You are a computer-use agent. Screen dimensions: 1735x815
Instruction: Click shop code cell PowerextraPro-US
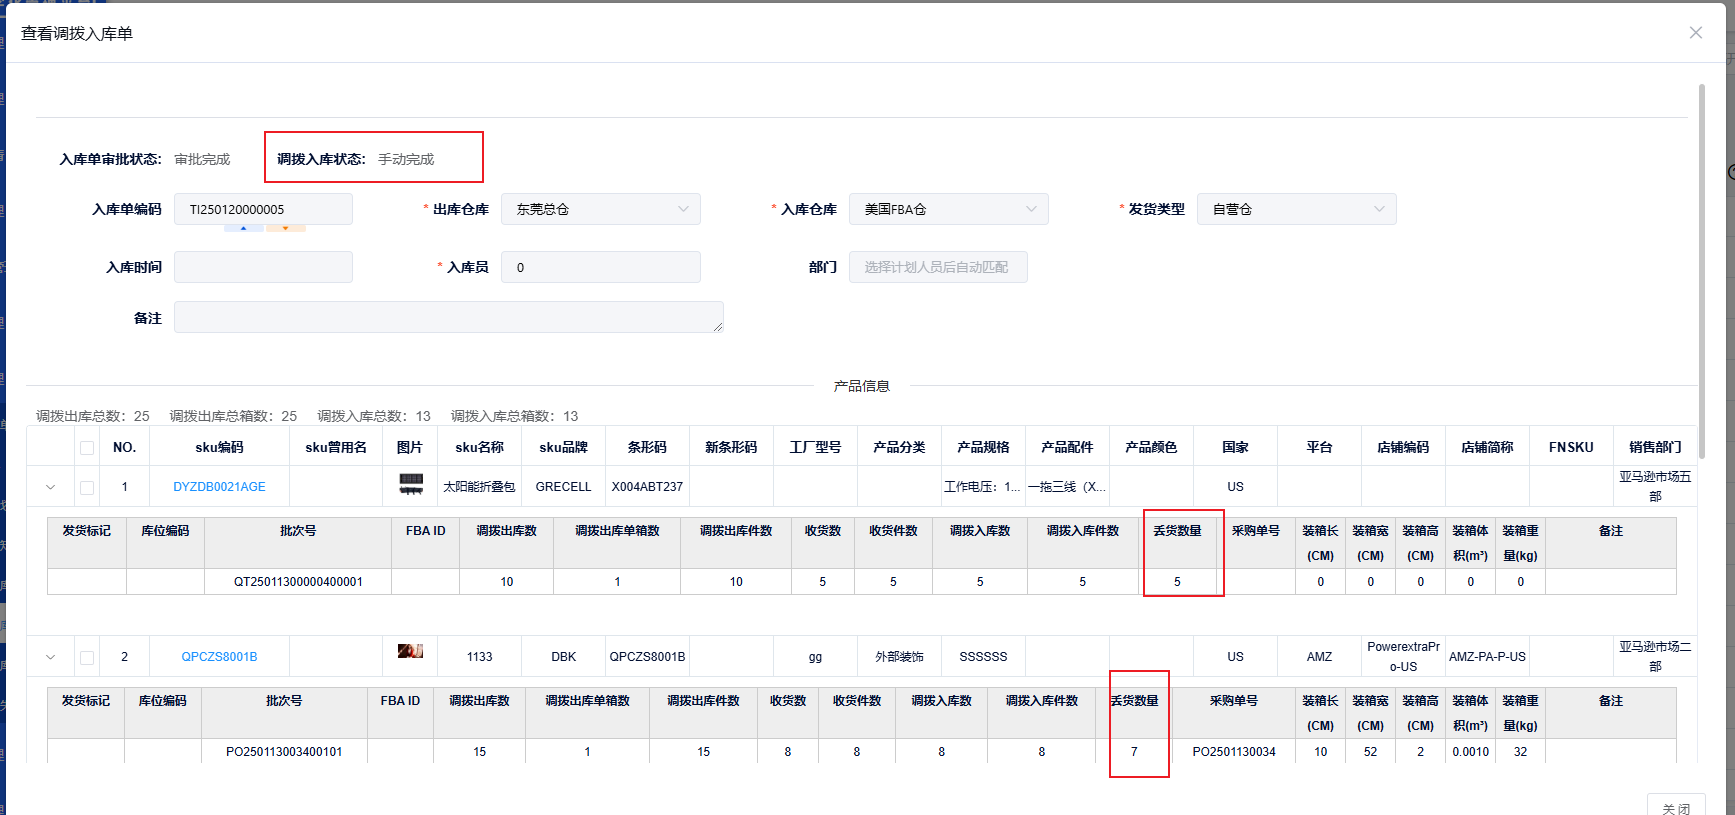point(1403,657)
